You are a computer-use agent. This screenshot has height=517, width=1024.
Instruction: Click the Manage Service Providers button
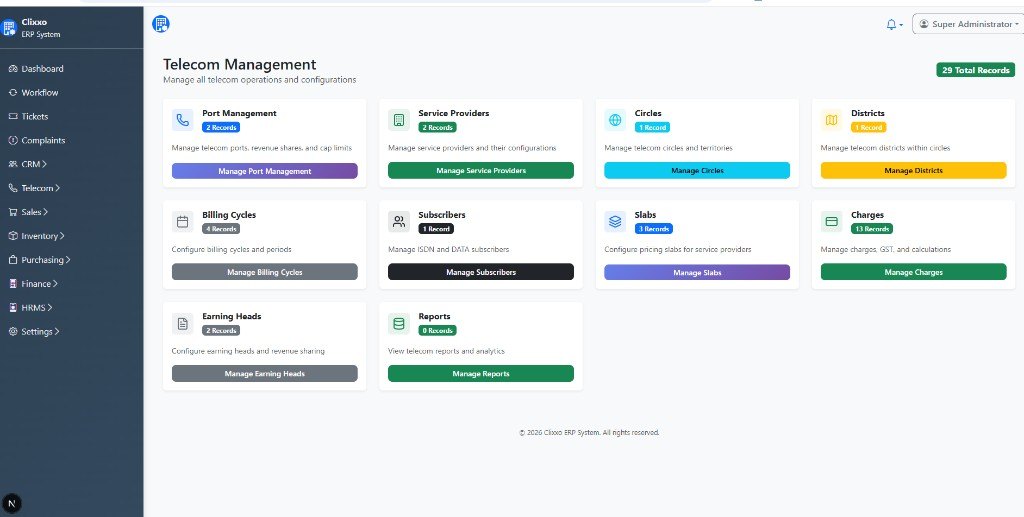481,170
